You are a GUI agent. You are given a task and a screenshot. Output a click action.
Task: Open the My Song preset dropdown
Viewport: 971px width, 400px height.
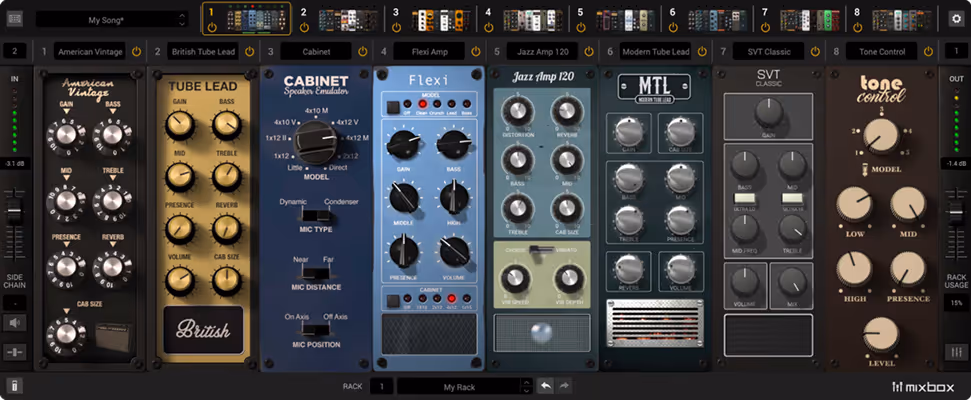tap(111, 19)
